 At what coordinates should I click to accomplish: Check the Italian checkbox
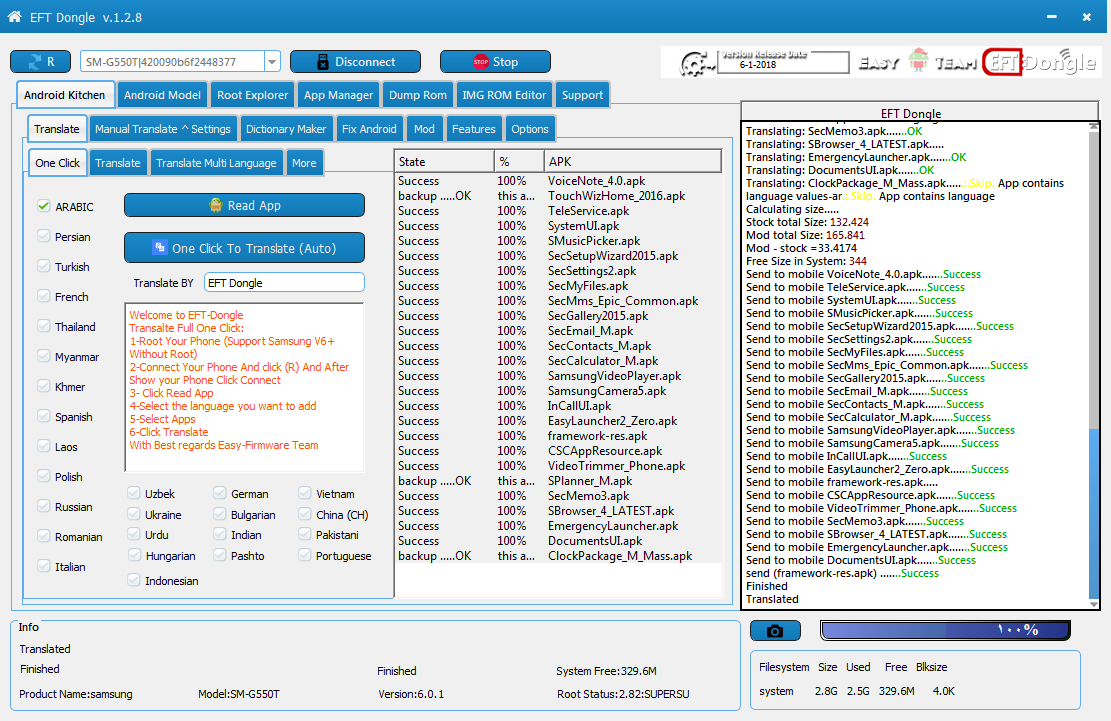coord(44,566)
